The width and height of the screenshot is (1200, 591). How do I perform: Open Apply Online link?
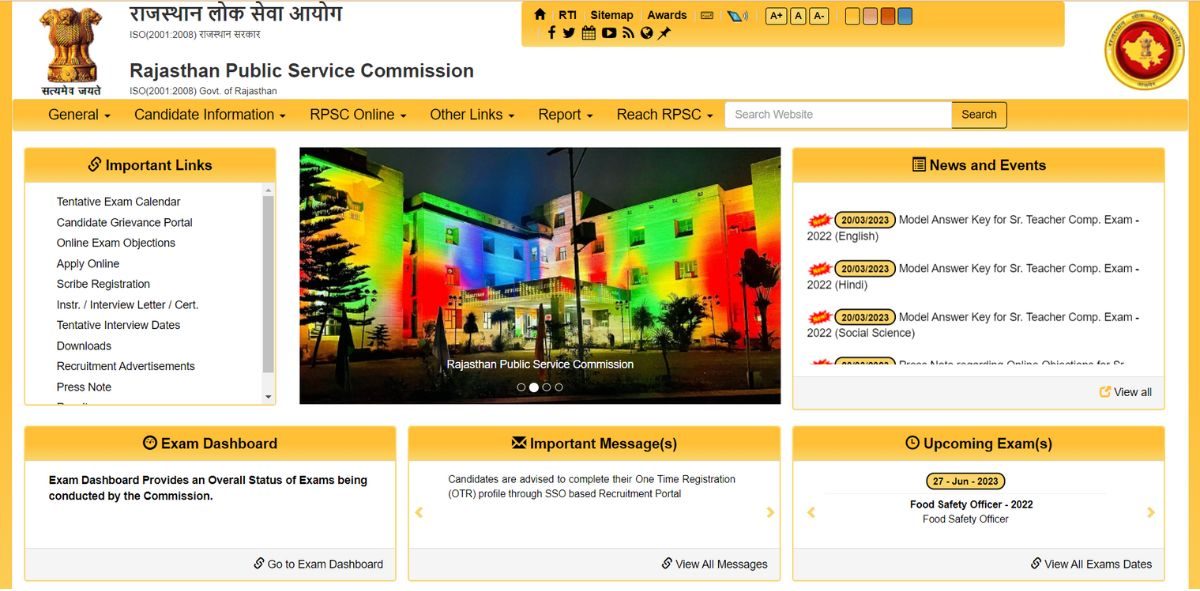pyautogui.click(x=88, y=264)
